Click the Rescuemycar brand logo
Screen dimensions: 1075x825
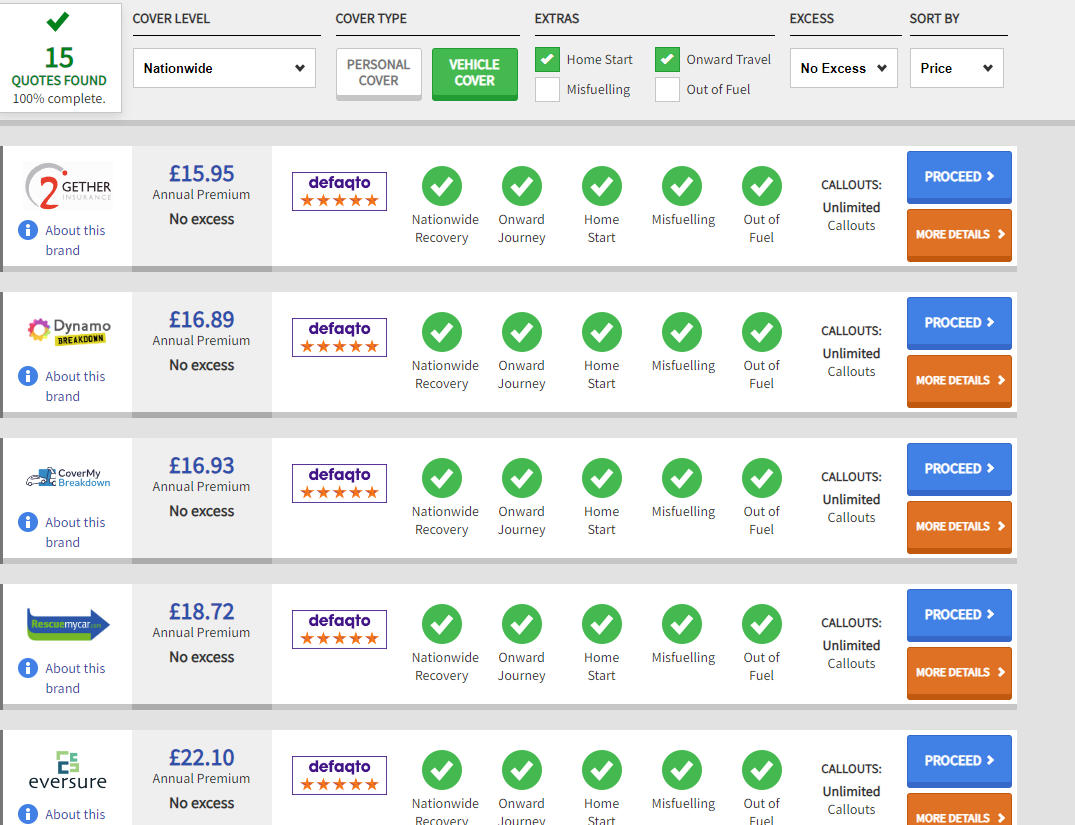click(x=67, y=625)
